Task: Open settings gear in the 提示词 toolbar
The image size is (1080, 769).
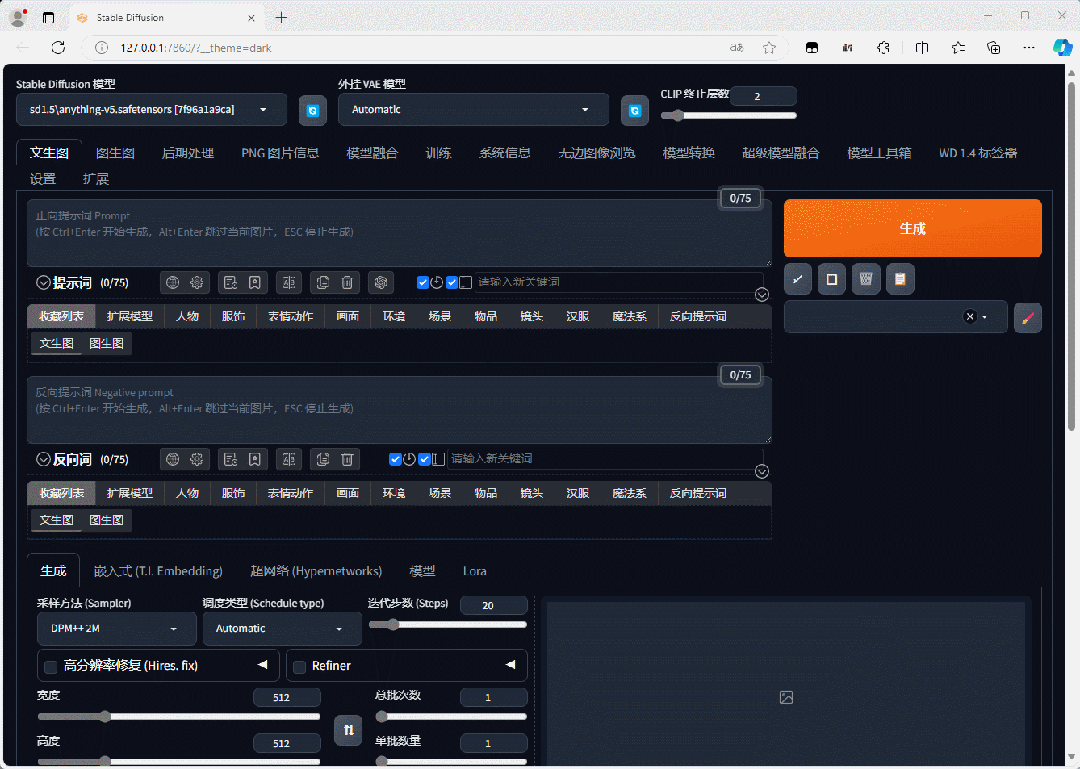Action: [x=197, y=283]
